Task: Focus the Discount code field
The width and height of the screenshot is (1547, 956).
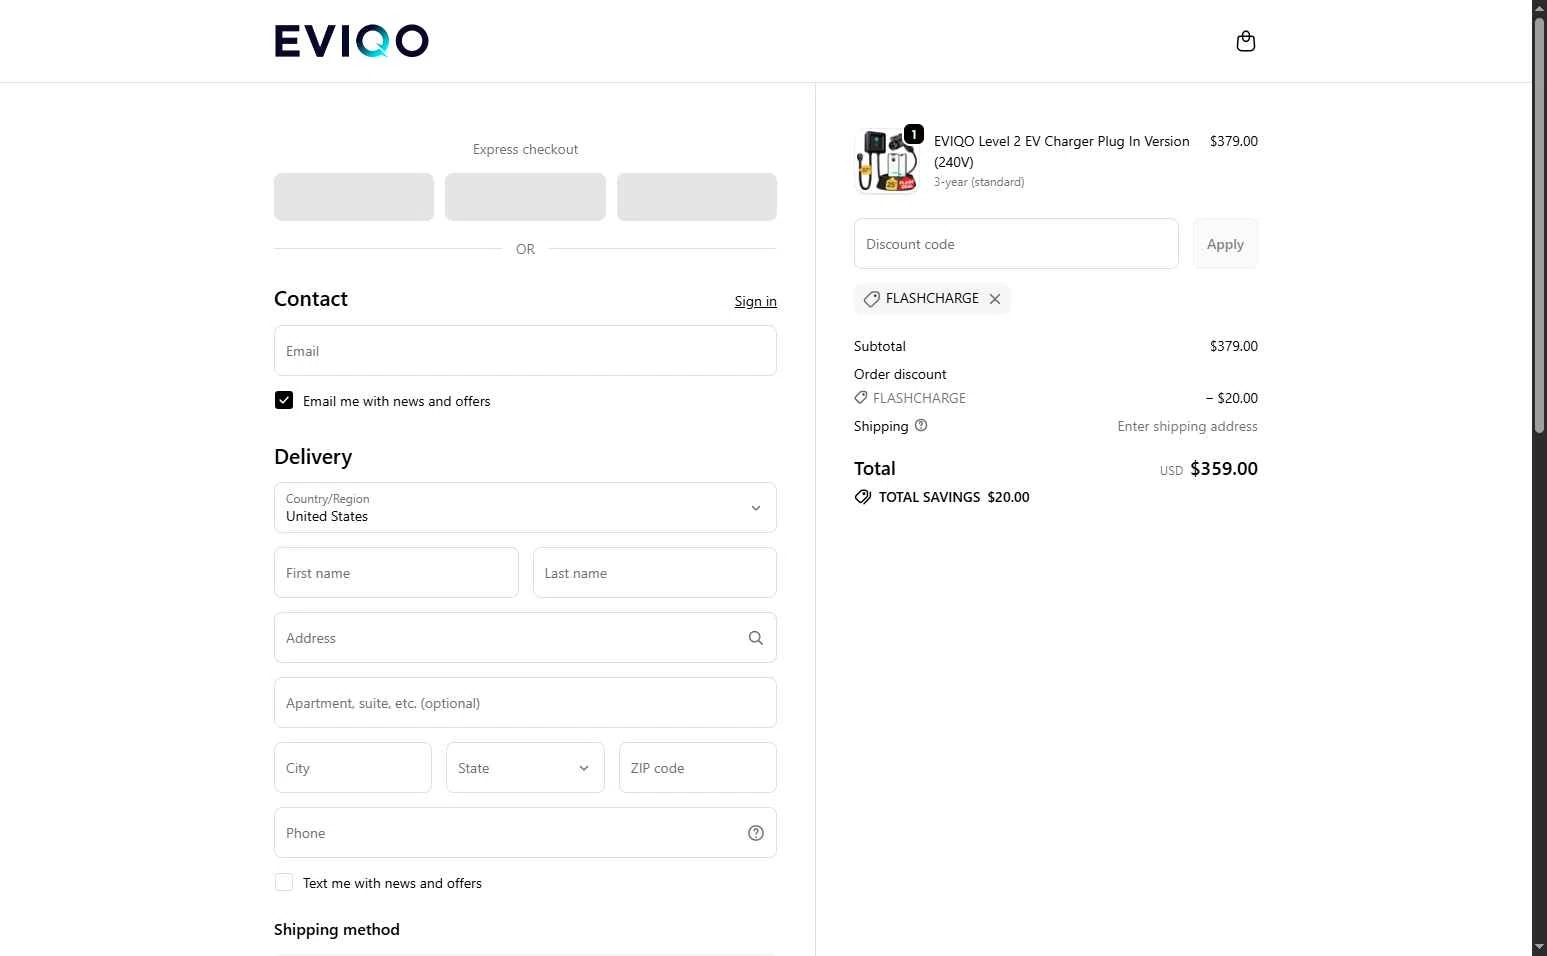Action: pos(1016,244)
